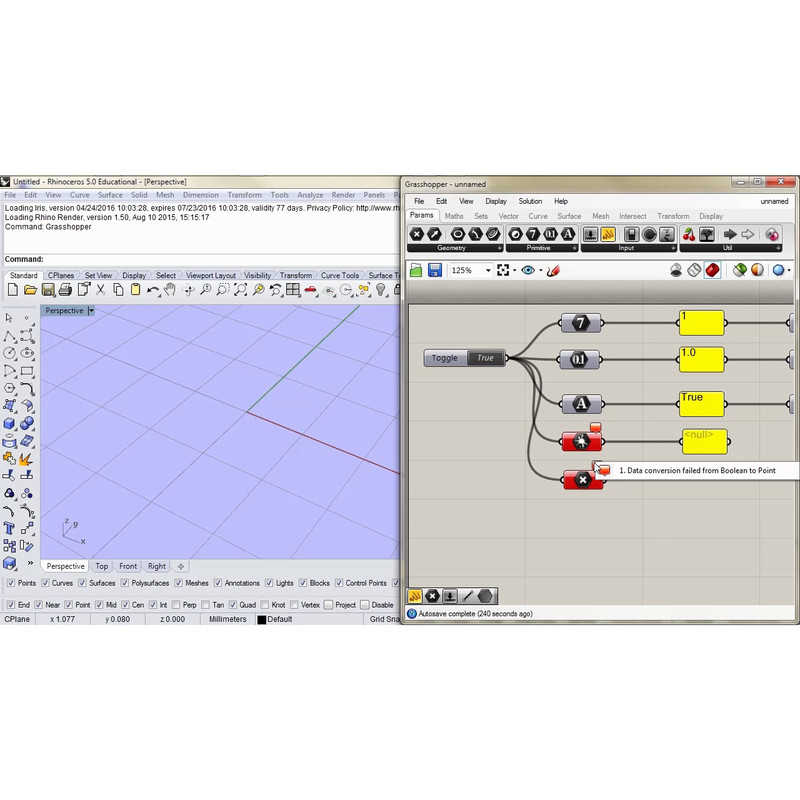Select the red shaded preview icon
This screenshot has width=800, height=800.
(x=712, y=270)
